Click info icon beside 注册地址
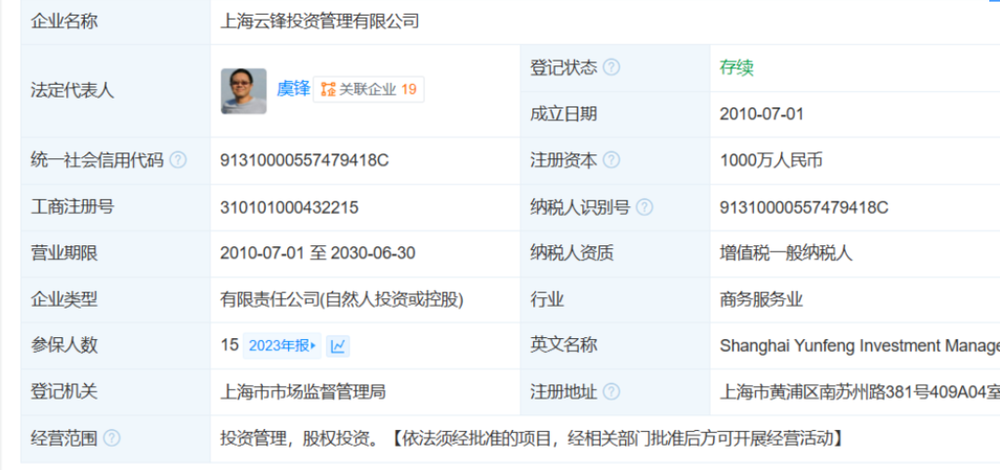The image size is (1000, 470). pyautogui.click(x=611, y=392)
